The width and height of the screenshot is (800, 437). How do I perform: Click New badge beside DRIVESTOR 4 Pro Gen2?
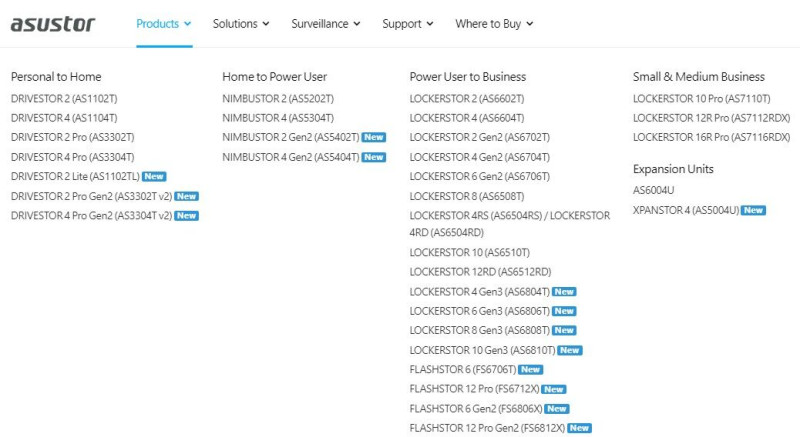click(186, 216)
